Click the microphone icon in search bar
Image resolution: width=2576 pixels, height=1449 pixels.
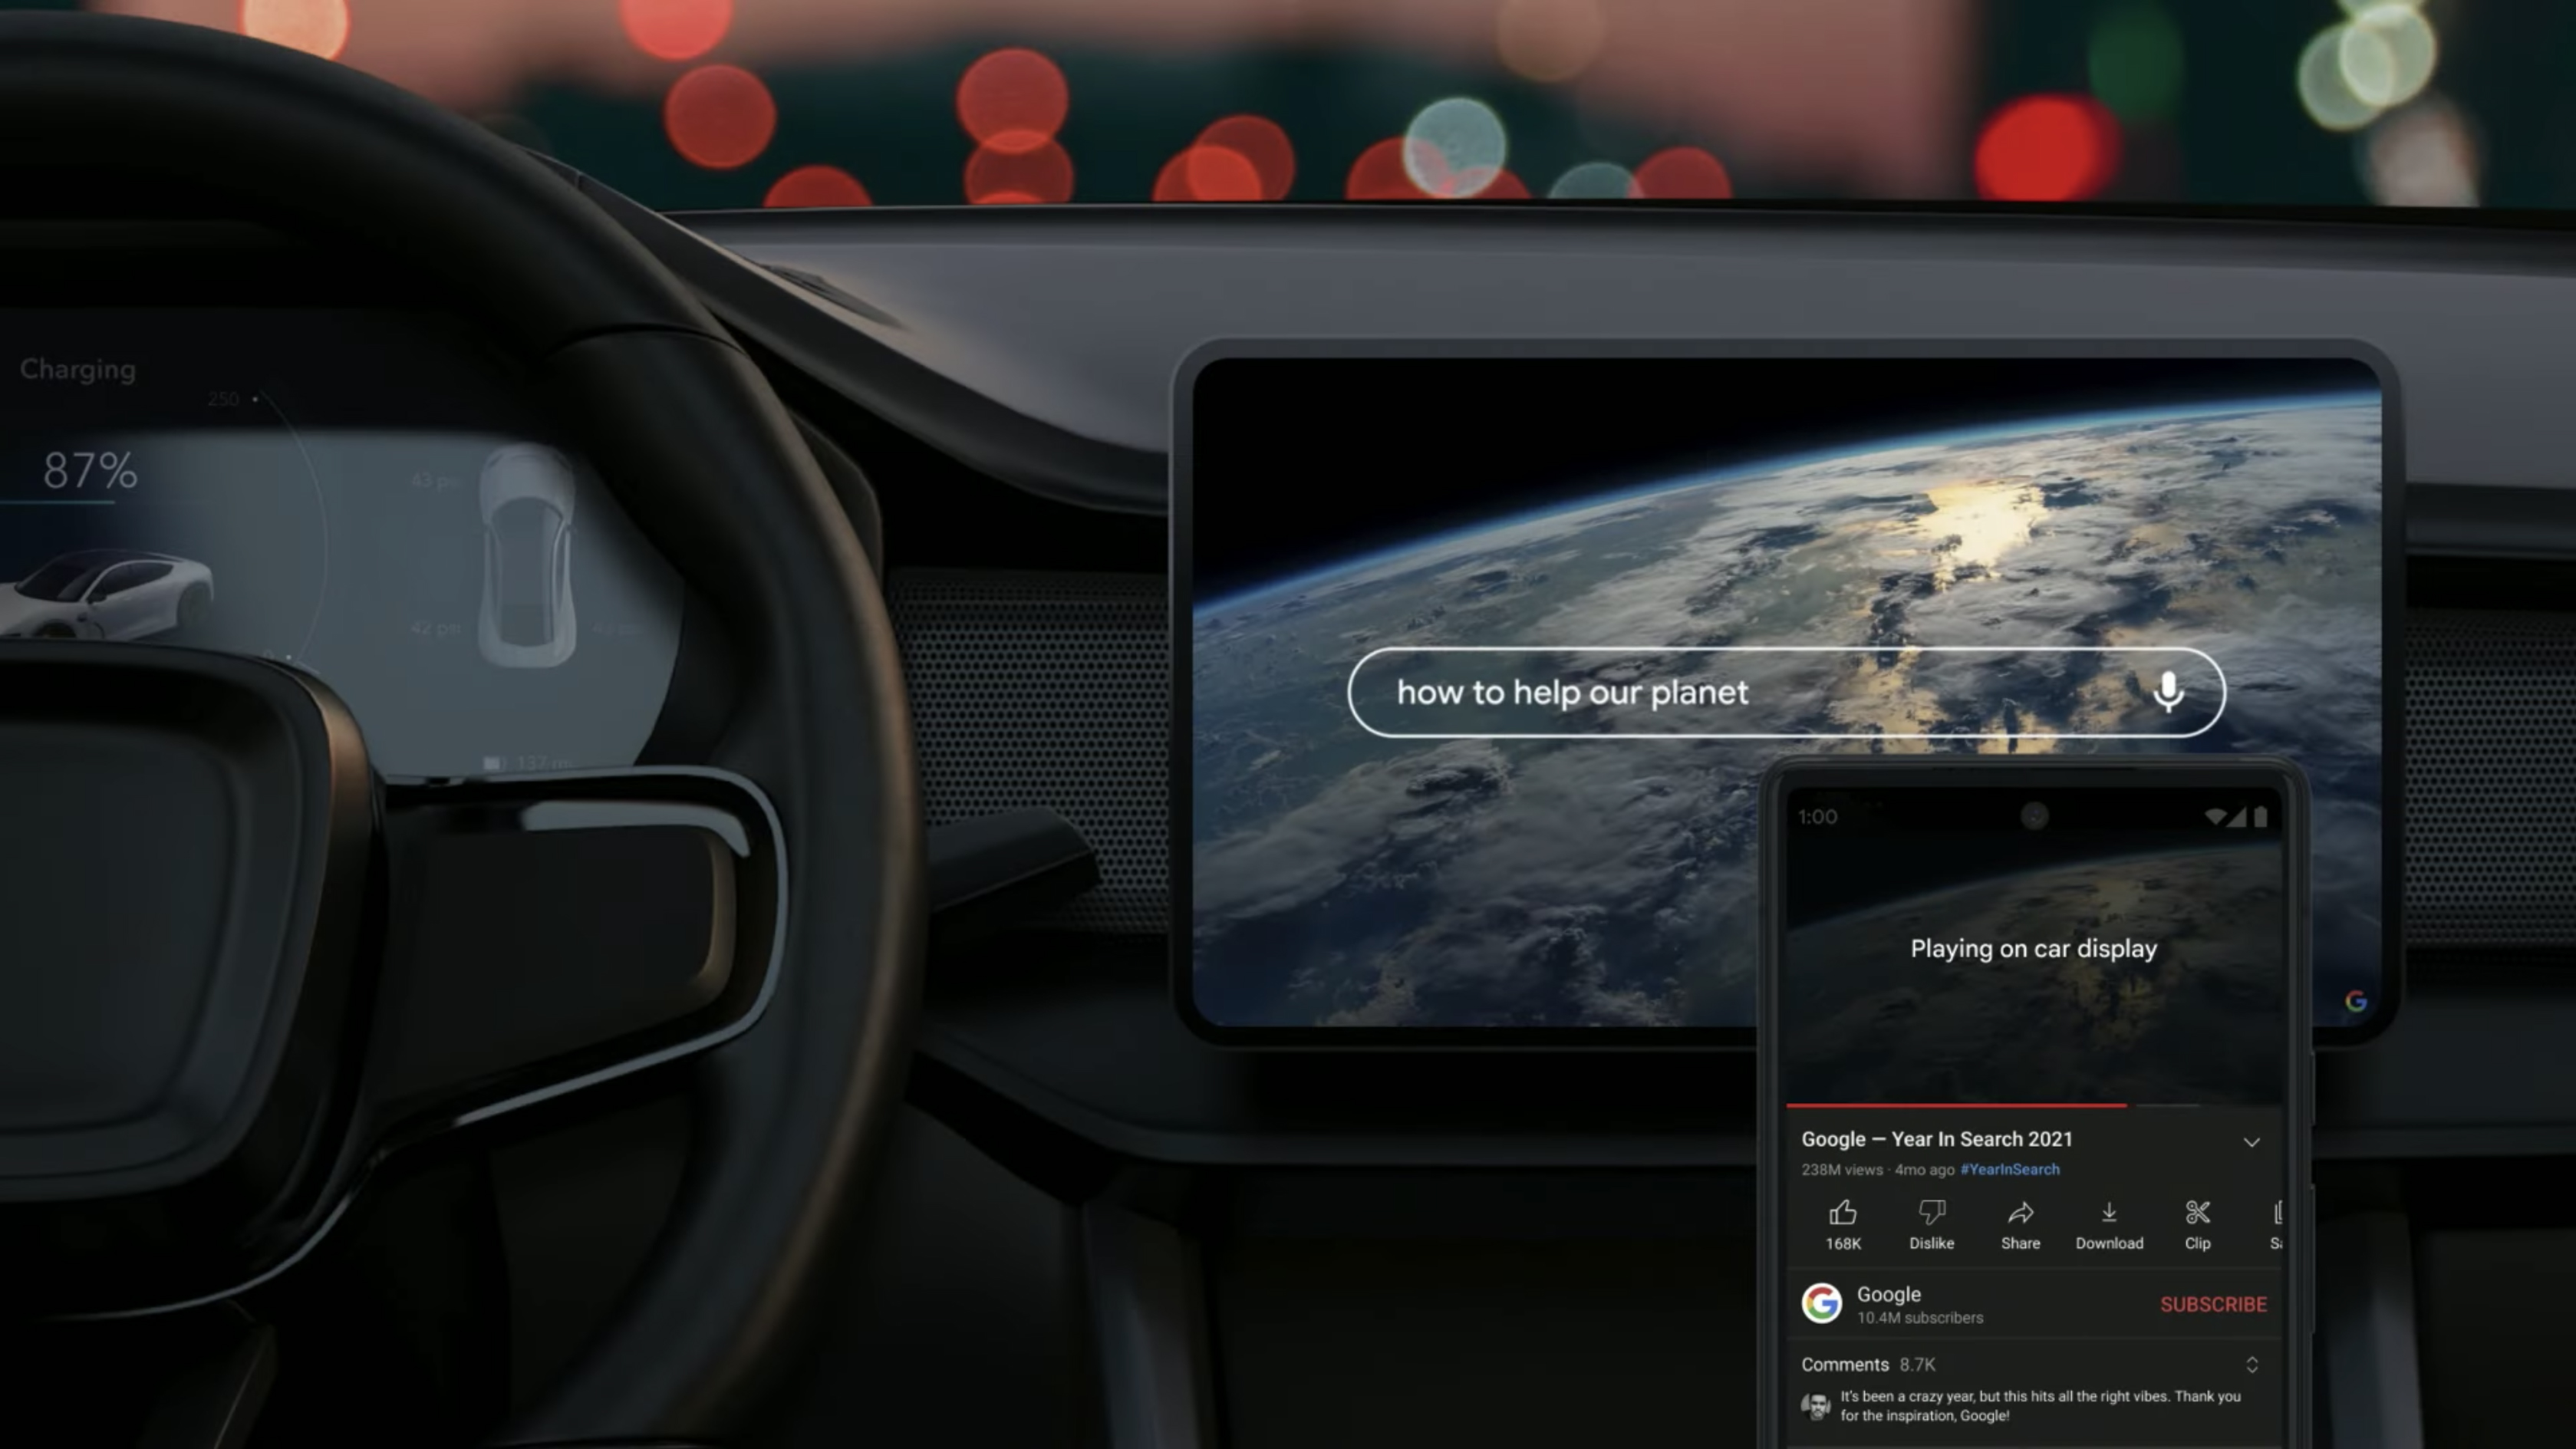pyautogui.click(x=2167, y=690)
